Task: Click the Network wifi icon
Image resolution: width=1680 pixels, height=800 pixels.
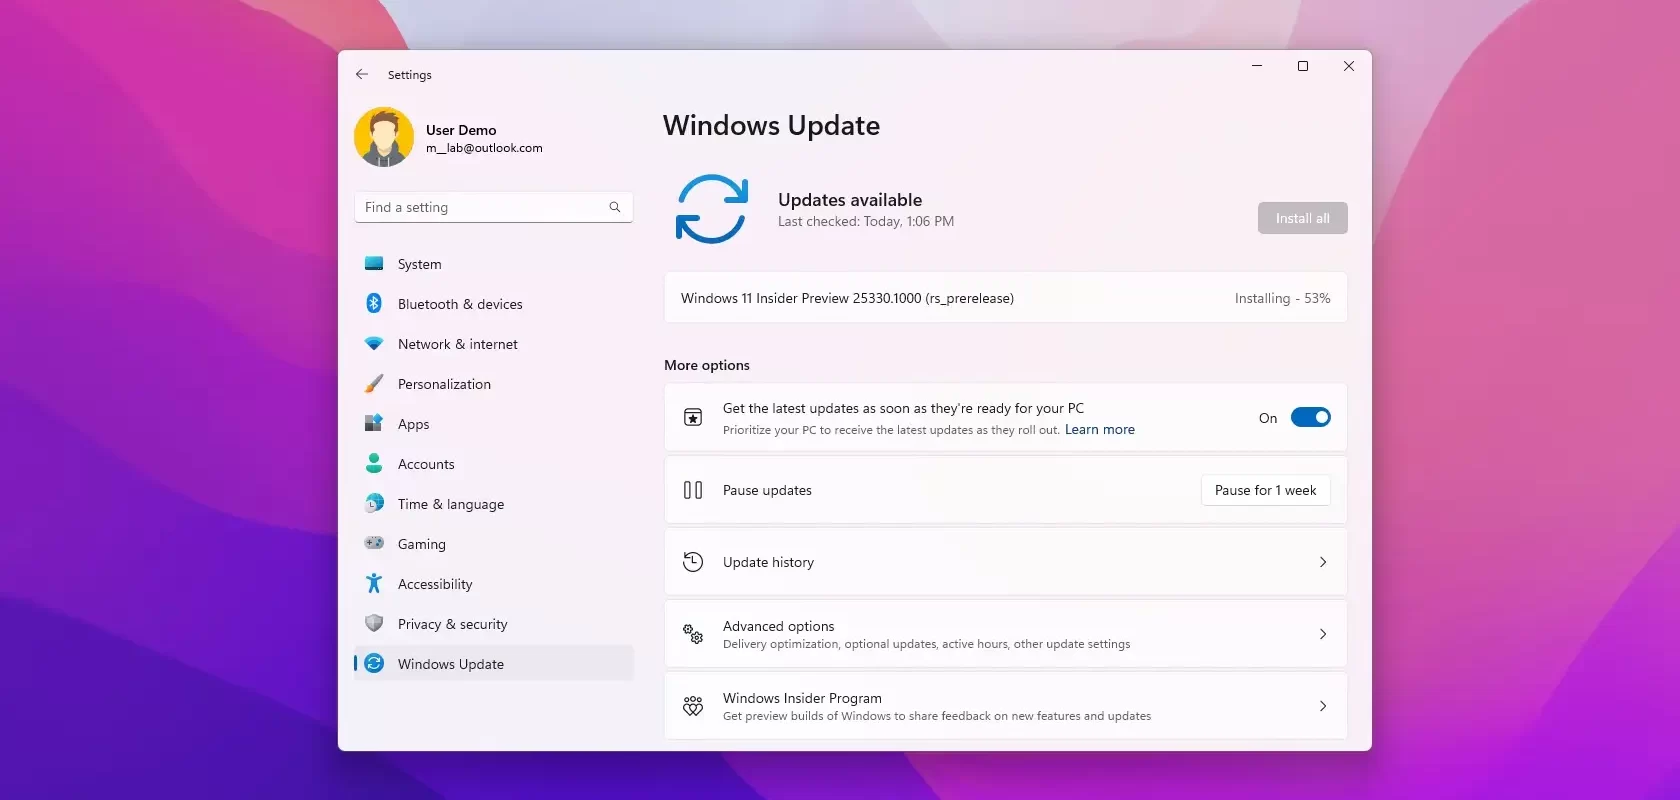Action: coord(374,343)
